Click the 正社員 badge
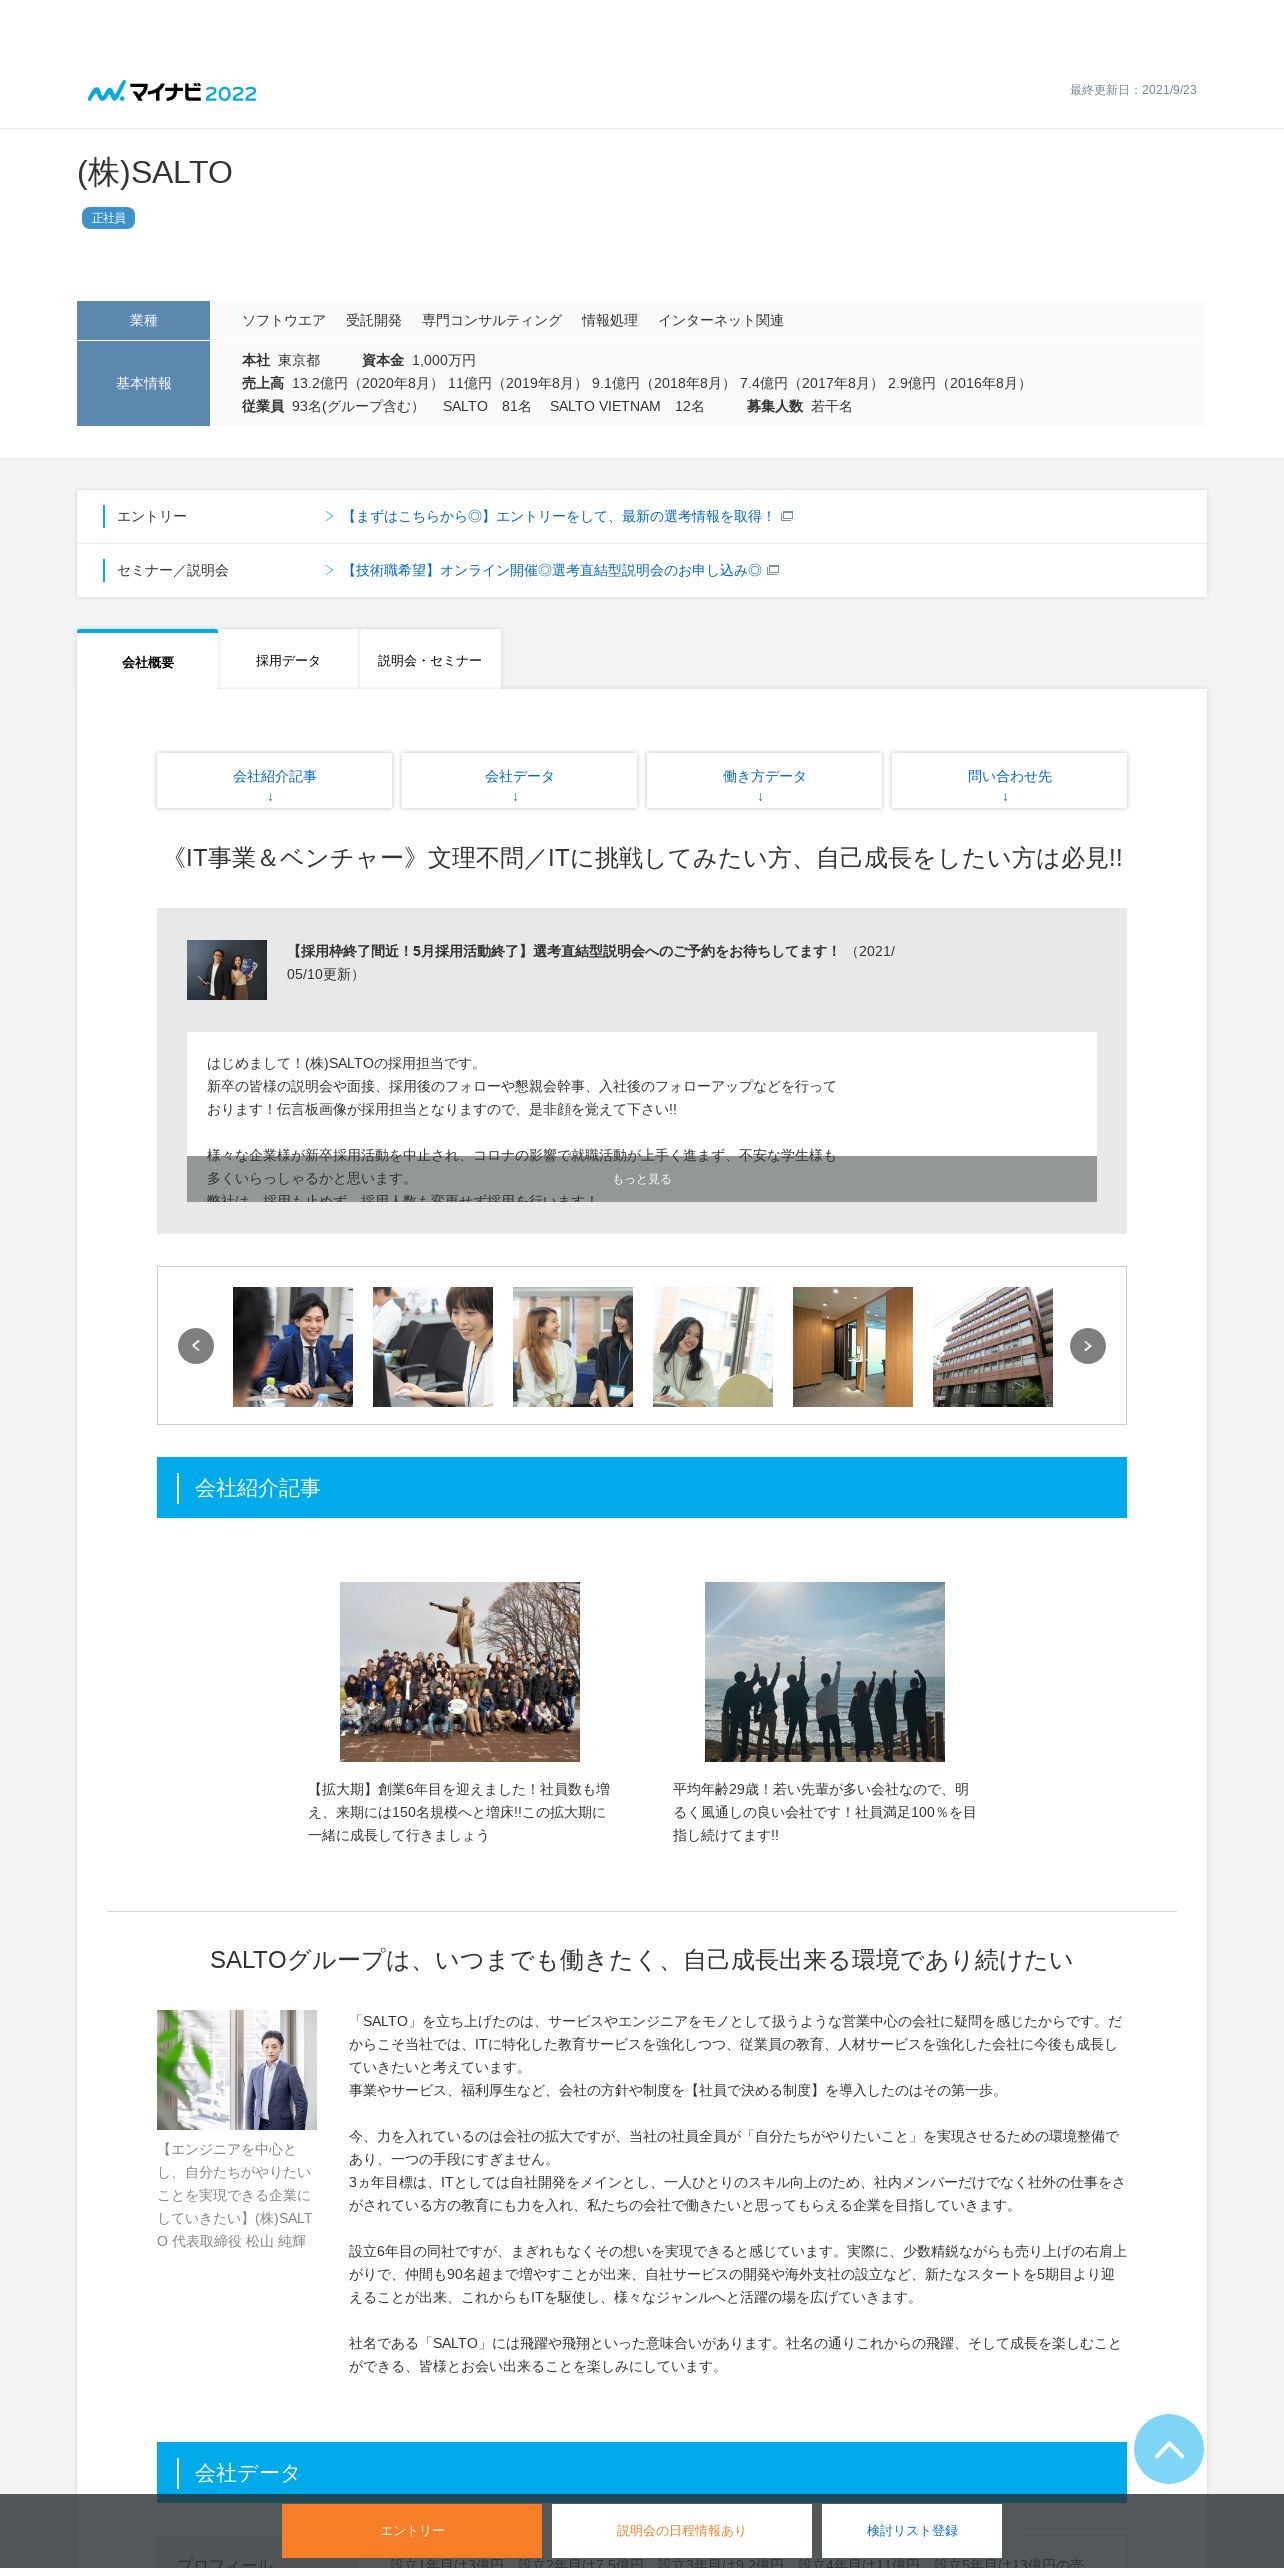 pyautogui.click(x=108, y=218)
